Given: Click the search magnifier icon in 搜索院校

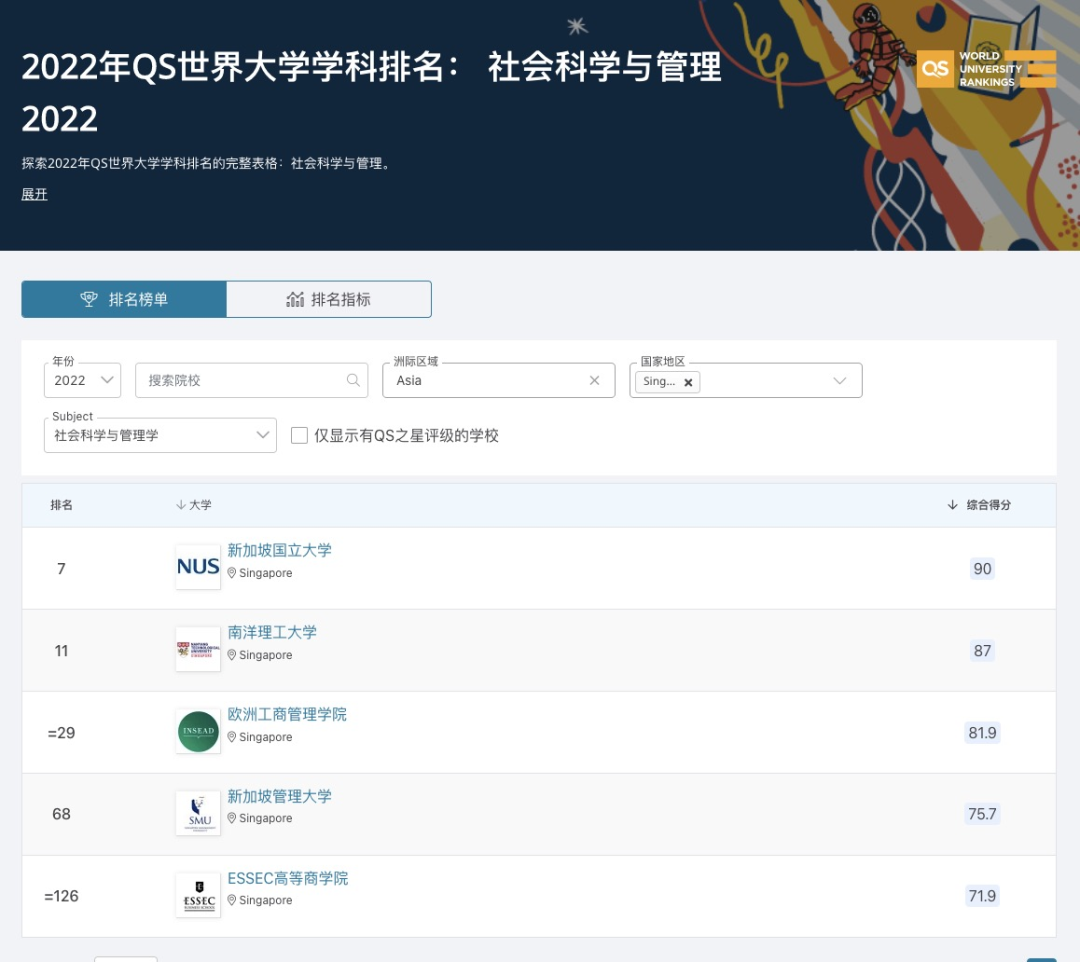Looking at the screenshot, I should pyautogui.click(x=353, y=380).
